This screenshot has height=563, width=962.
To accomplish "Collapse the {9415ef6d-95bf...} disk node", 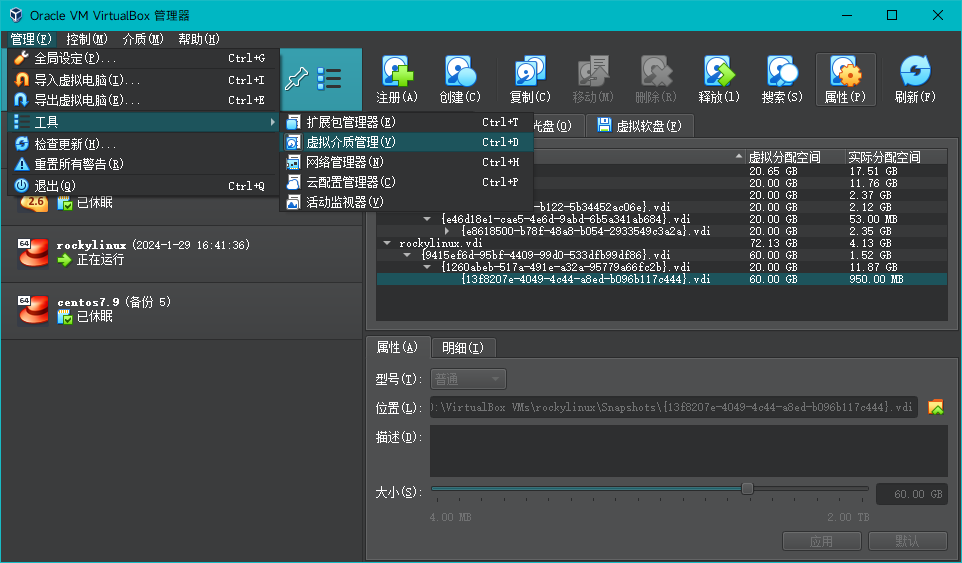I will pyautogui.click(x=407, y=255).
